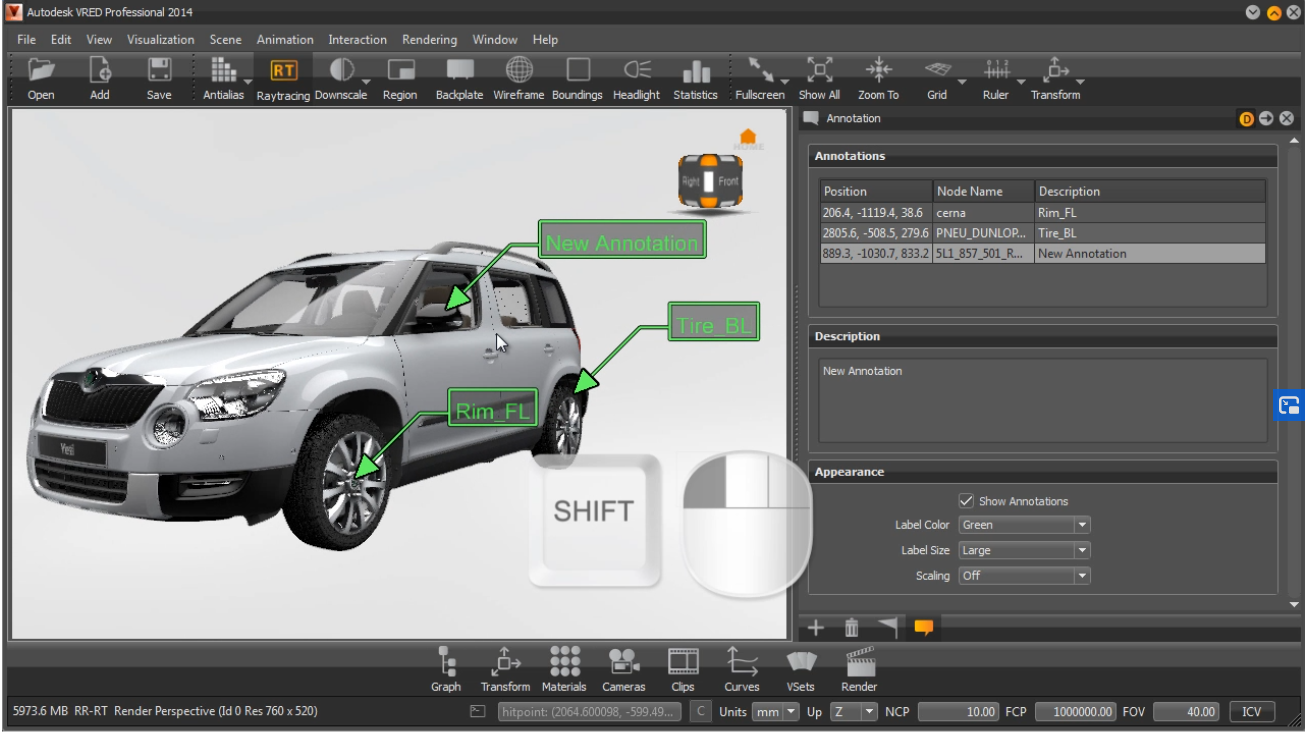The height and width of the screenshot is (733, 1305).
Task: Open the Curves module
Action: 742,660
